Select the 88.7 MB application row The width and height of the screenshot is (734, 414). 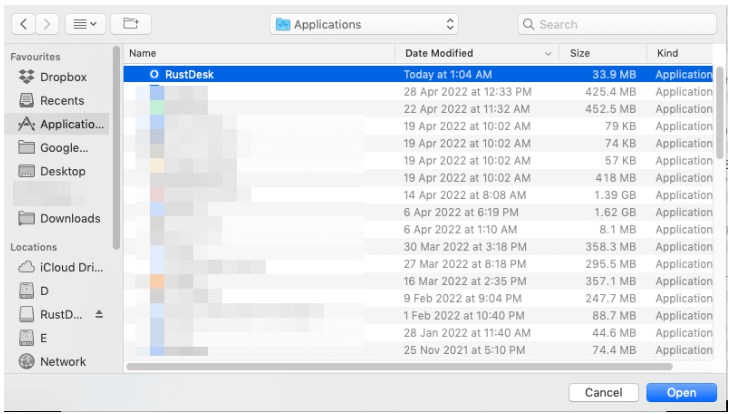(418, 316)
